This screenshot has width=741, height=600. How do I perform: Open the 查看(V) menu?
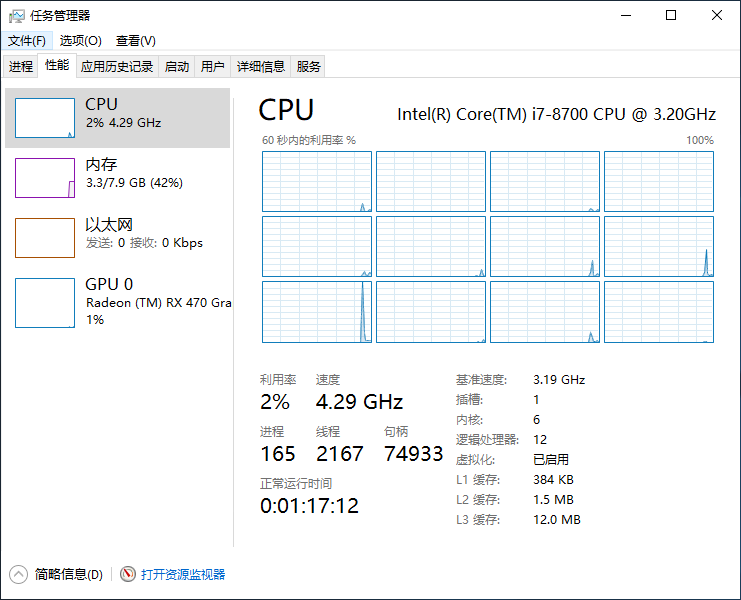point(135,41)
